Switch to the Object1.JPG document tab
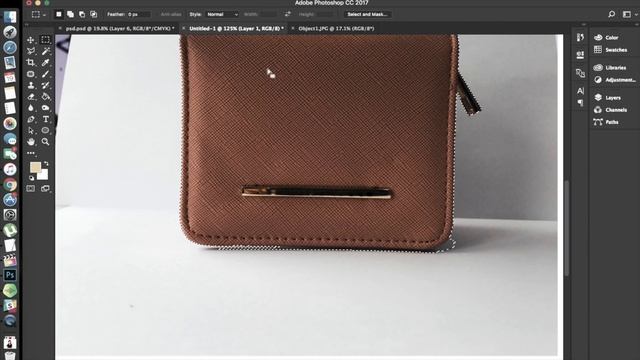 pos(336,29)
